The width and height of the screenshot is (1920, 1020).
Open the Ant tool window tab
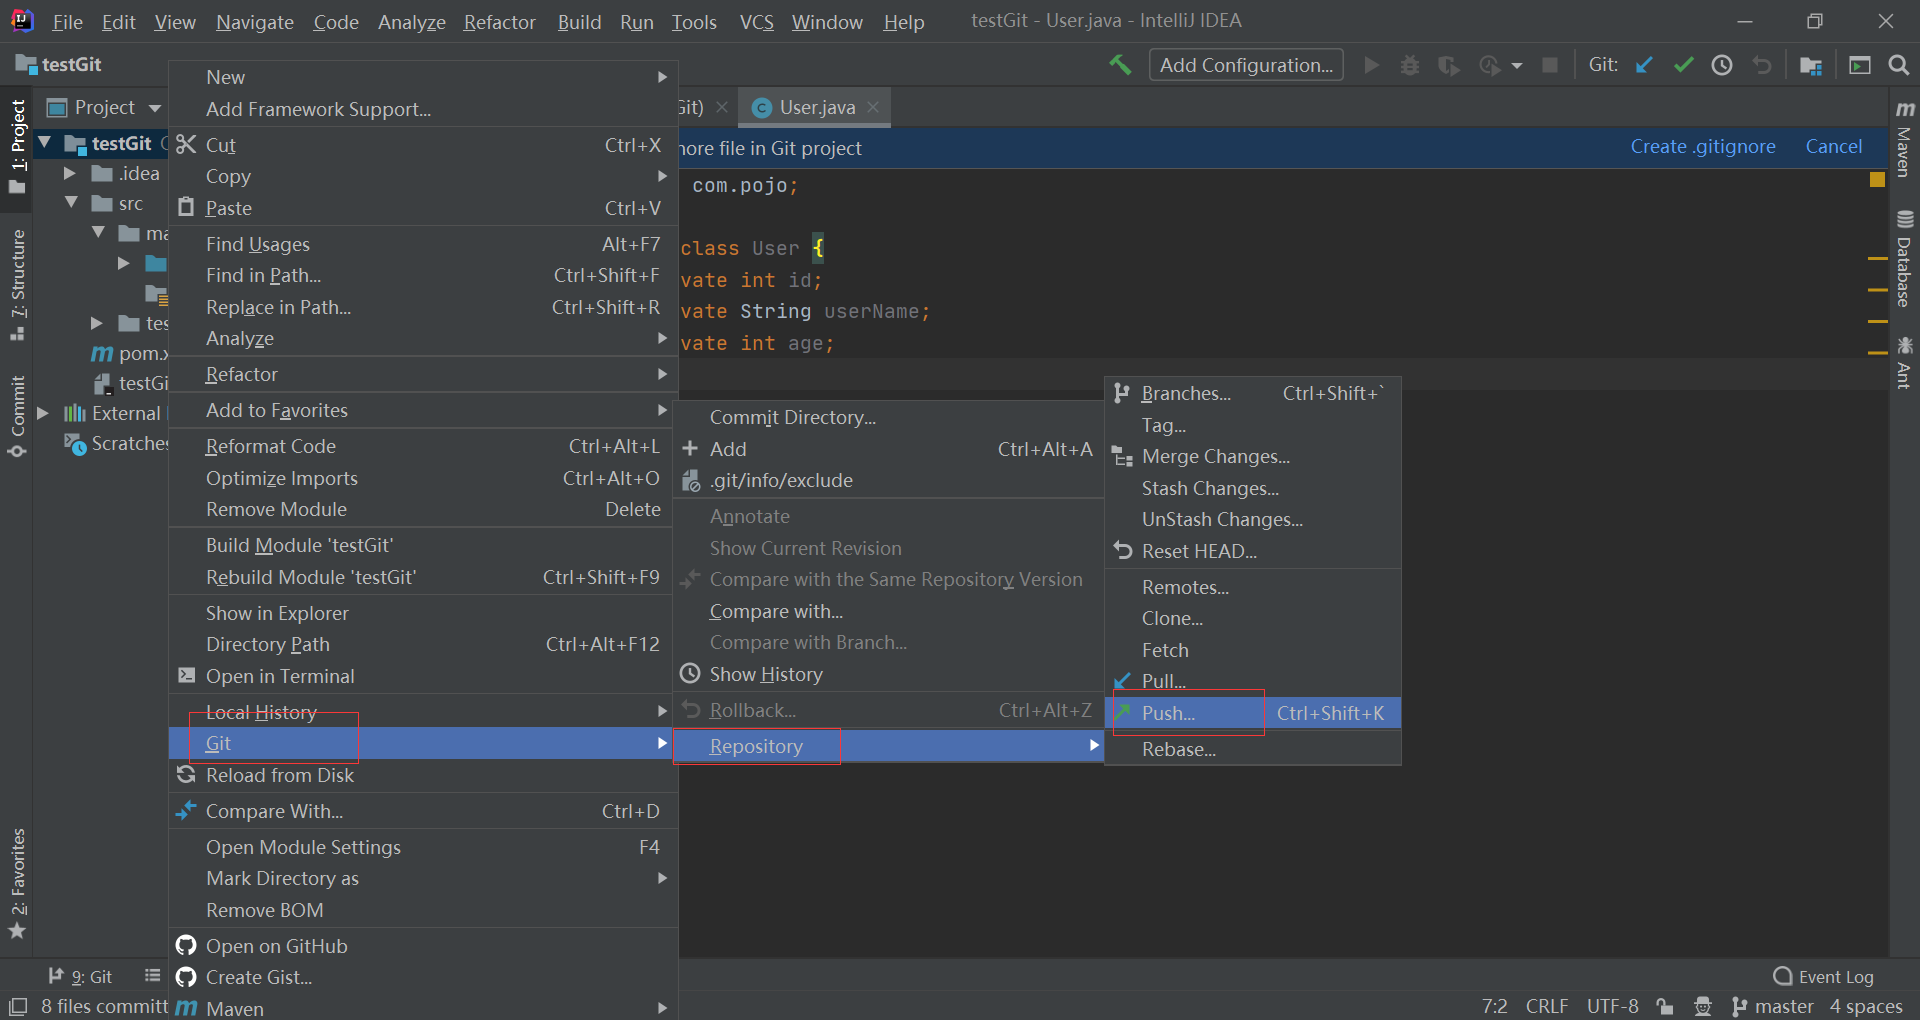coord(1904,362)
